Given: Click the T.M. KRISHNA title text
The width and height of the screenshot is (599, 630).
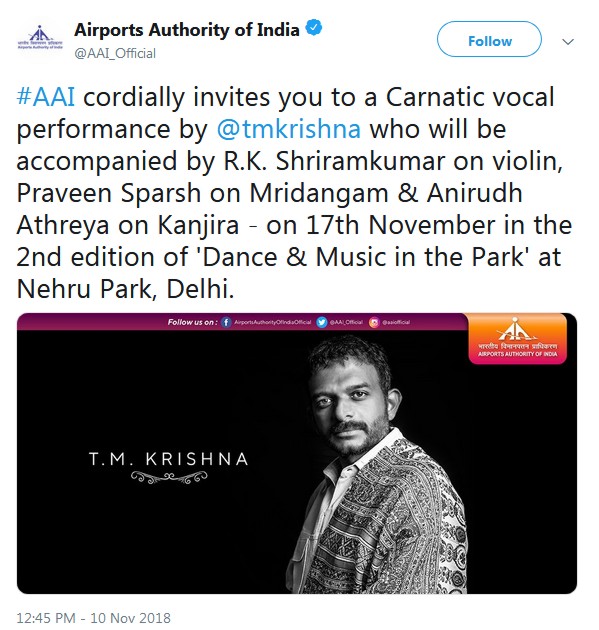Looking at the screenshot, I should click(169, 459).
